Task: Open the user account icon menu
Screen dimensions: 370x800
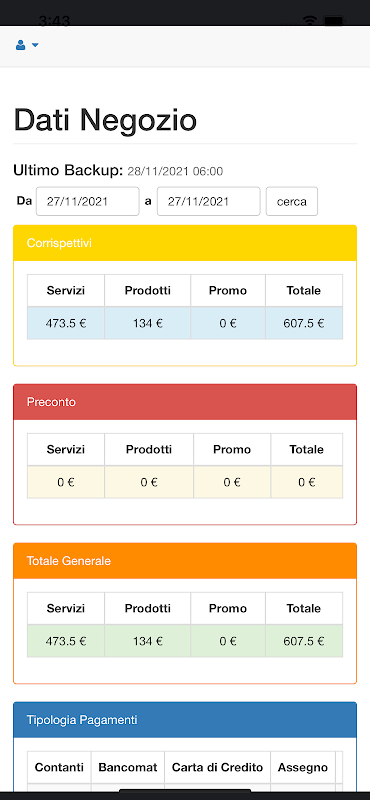Action: click(20, 45)
